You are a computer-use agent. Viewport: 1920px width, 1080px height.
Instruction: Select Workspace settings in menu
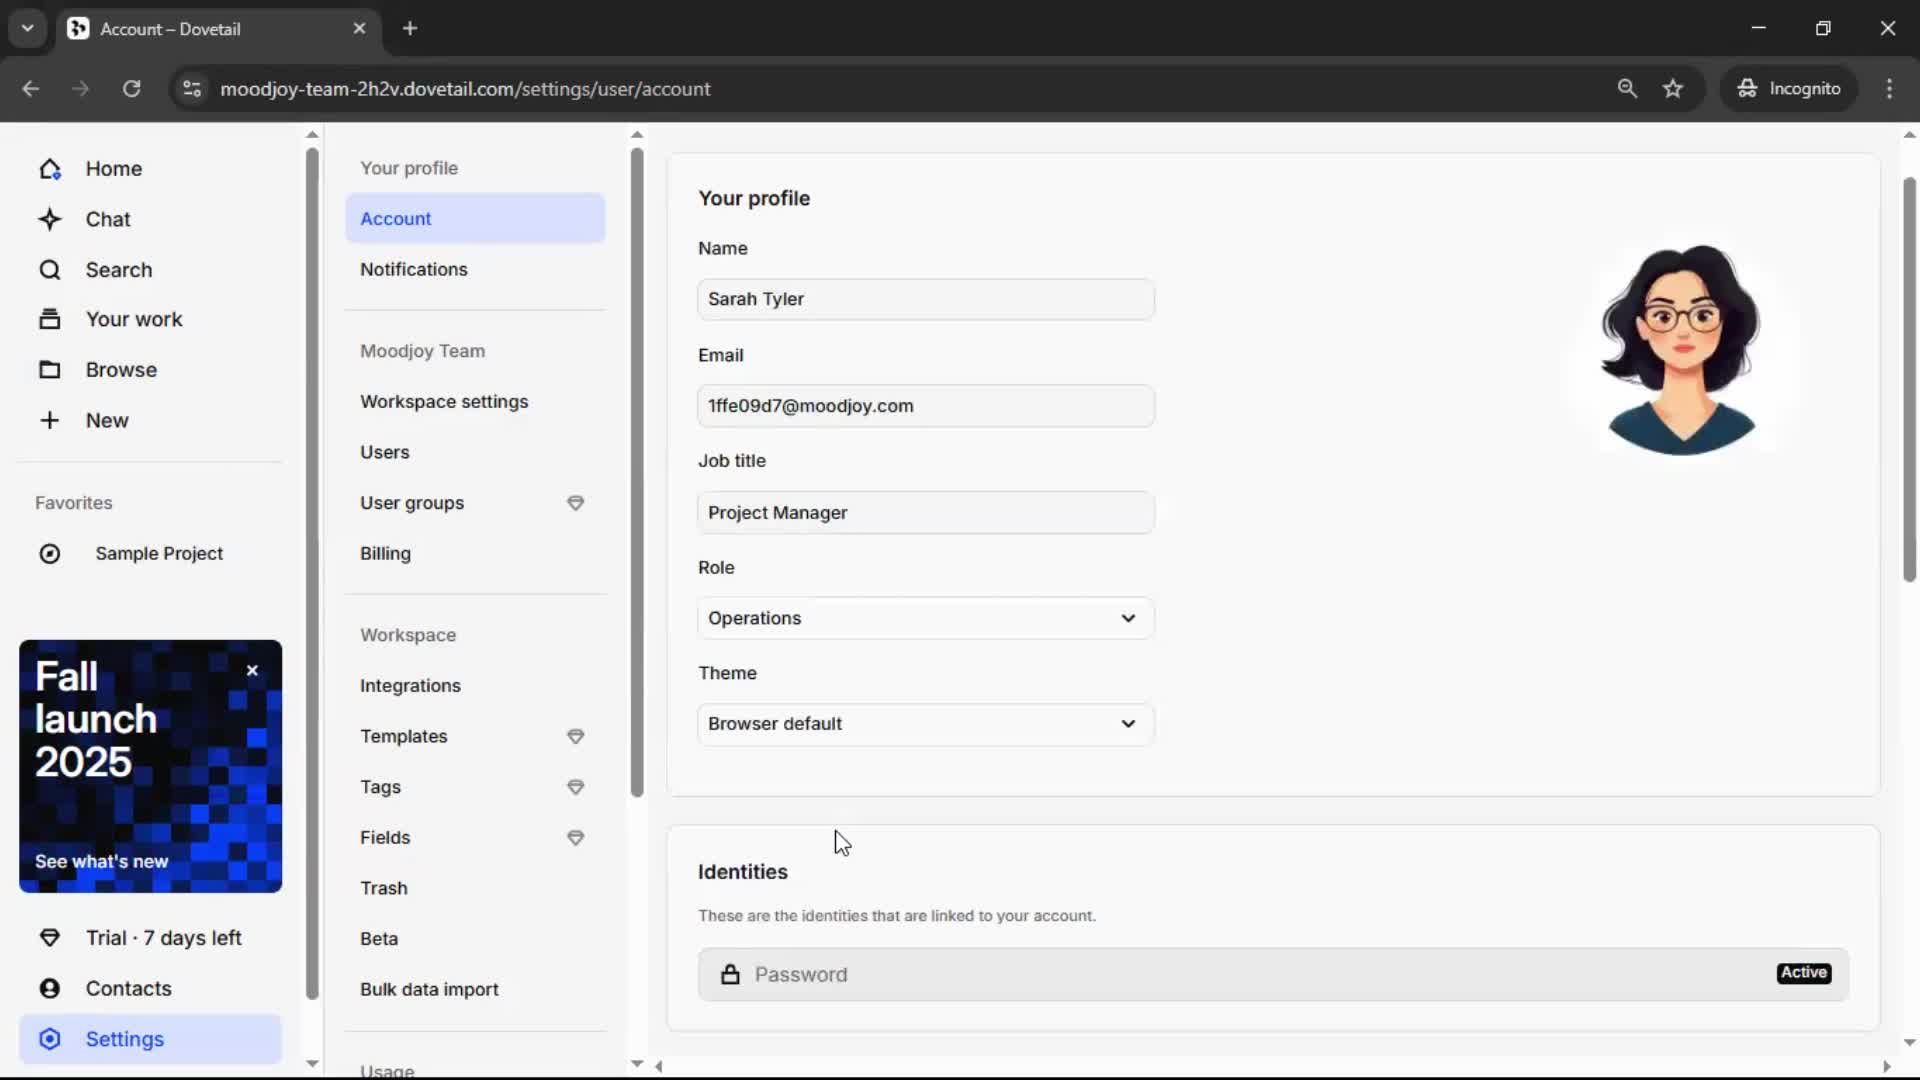[x=444, y=402]
